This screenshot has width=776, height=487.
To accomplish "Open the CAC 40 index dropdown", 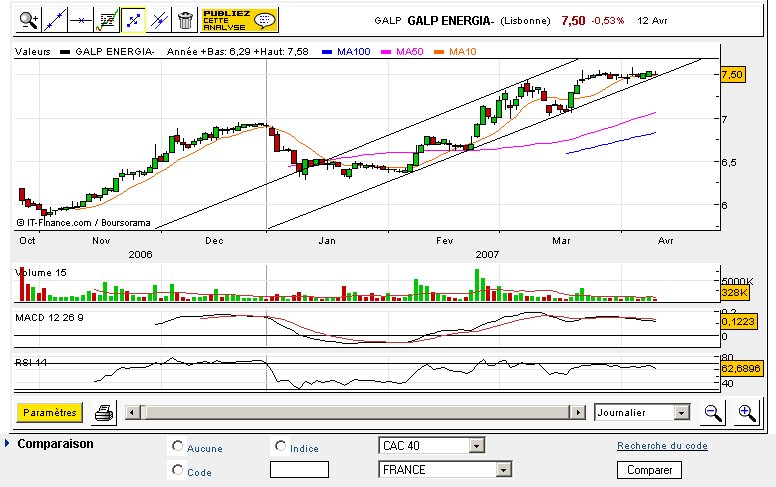I will tap(432, 445).
